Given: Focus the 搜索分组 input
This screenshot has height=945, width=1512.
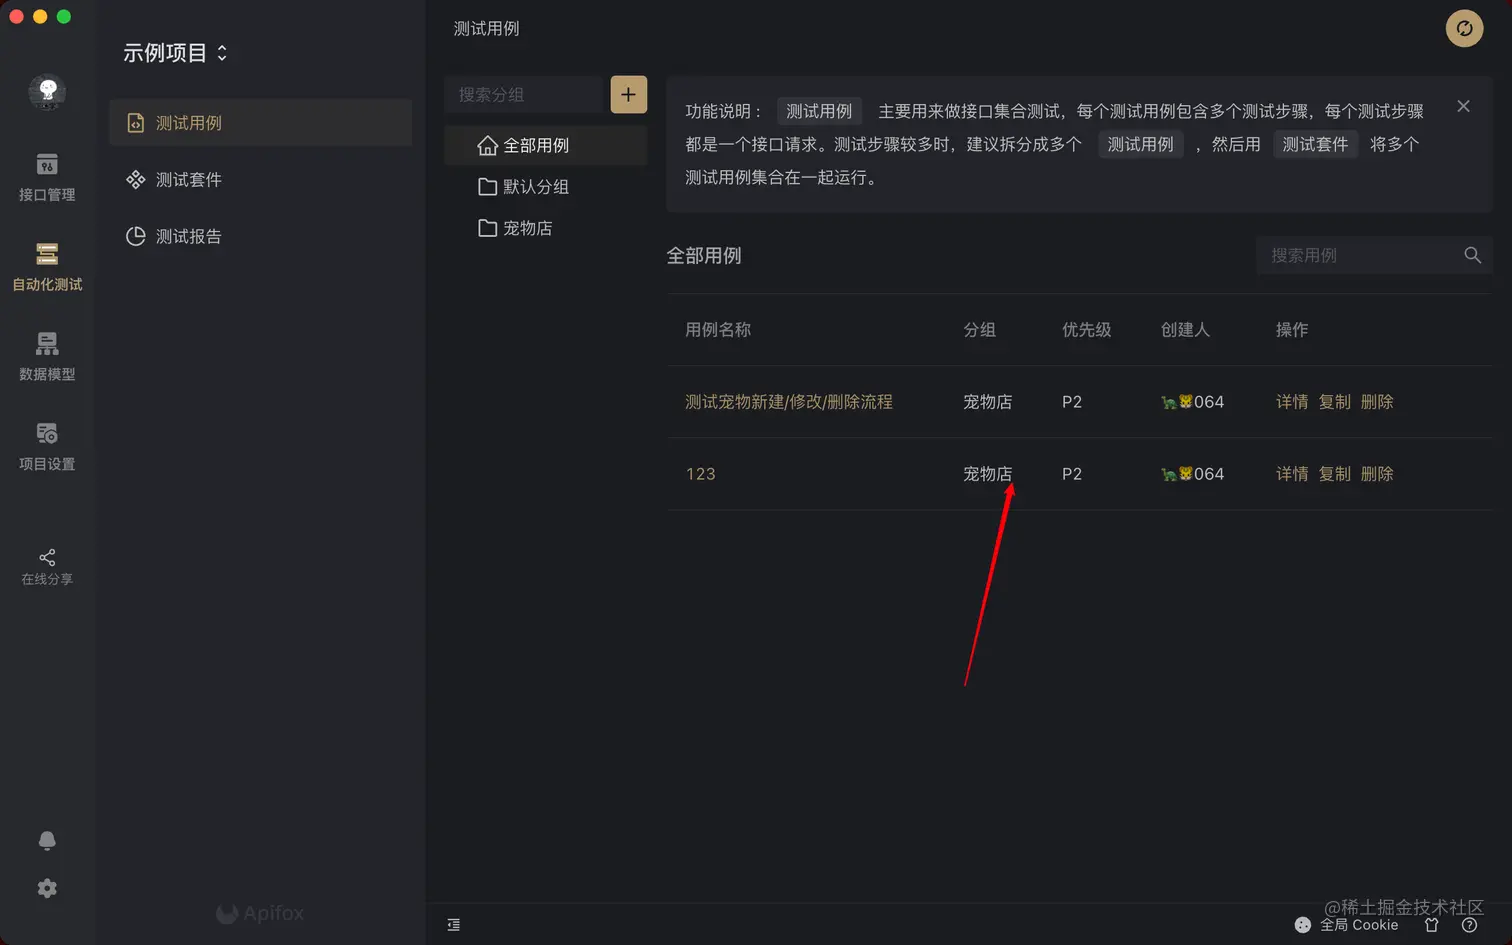Looking at the screenshot, I should (x=524, y=95).
